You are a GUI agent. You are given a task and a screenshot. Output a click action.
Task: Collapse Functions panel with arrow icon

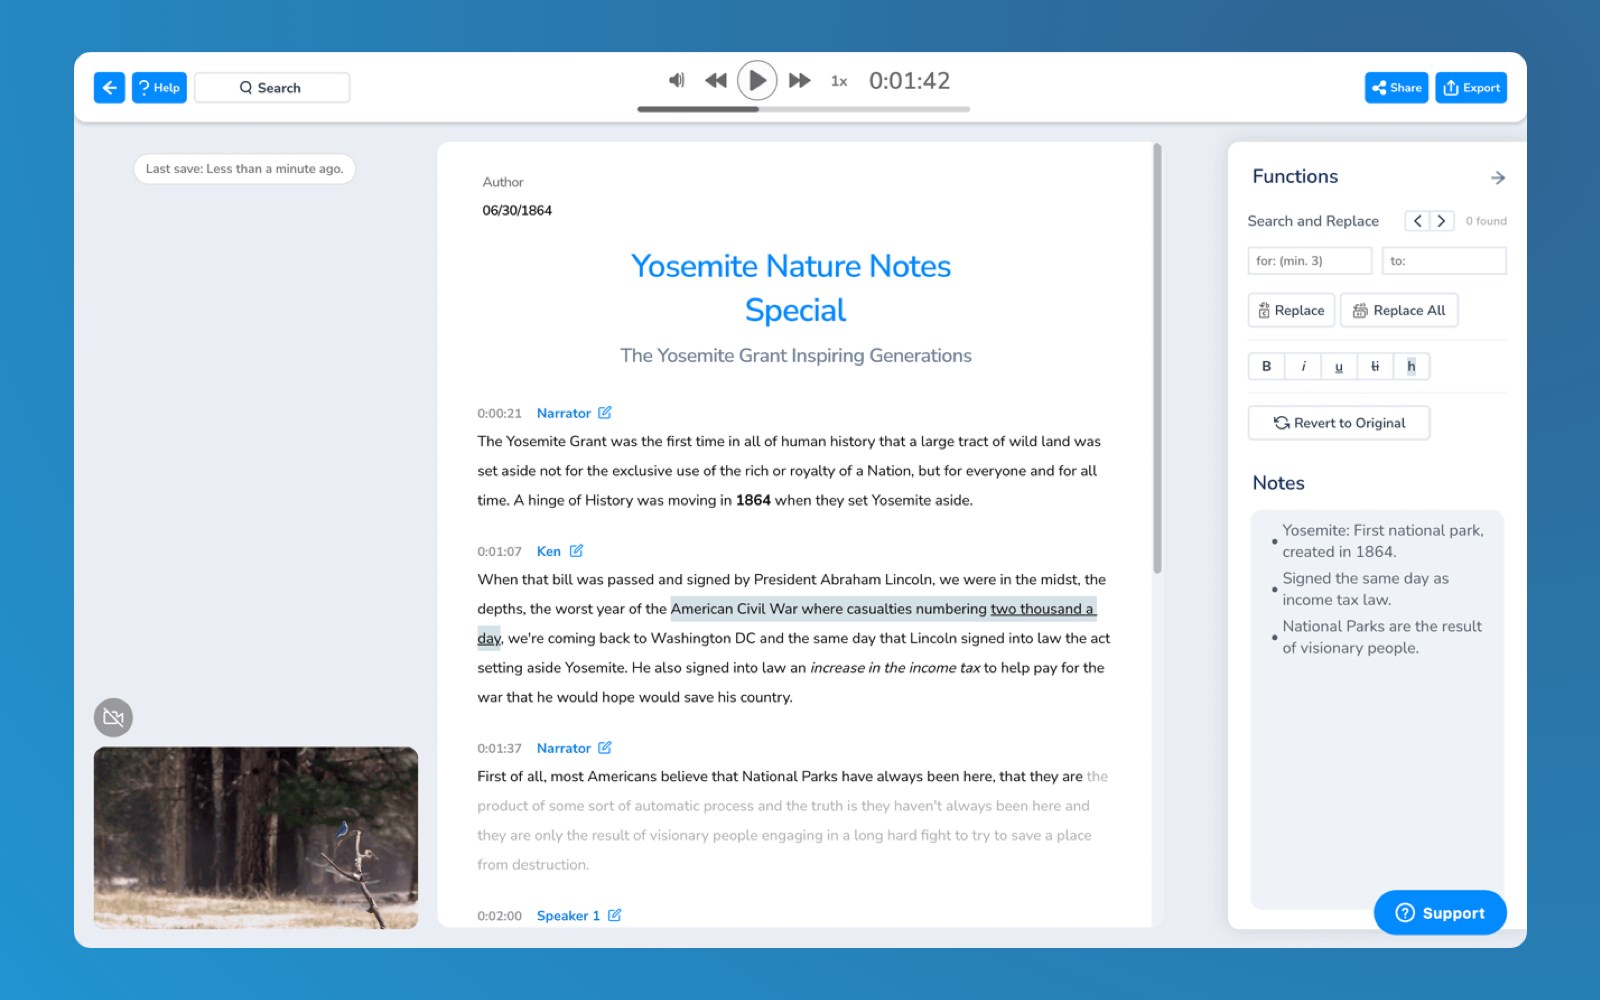[1497, 178]
